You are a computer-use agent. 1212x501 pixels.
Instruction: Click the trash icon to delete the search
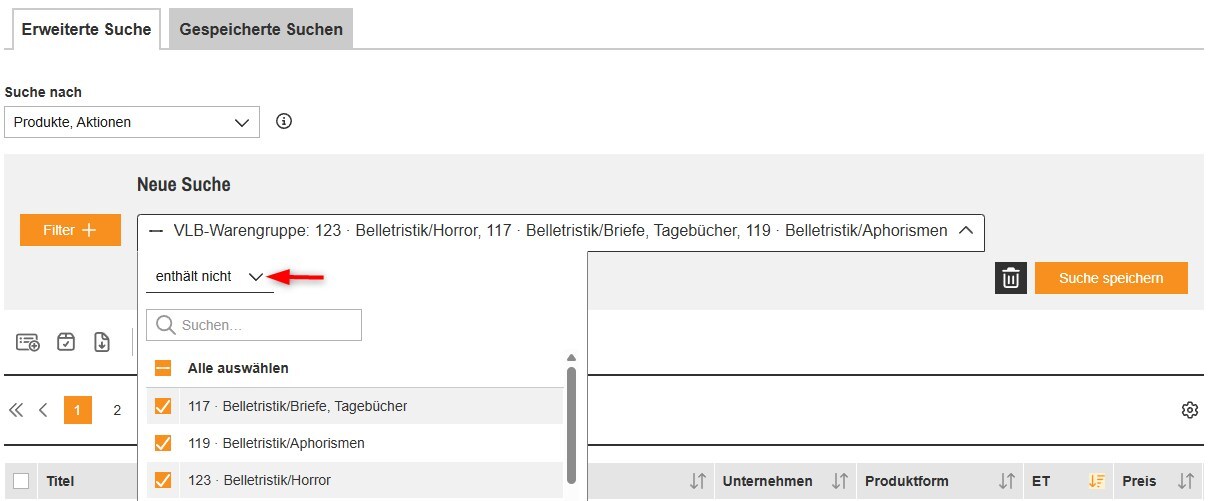1011,278
